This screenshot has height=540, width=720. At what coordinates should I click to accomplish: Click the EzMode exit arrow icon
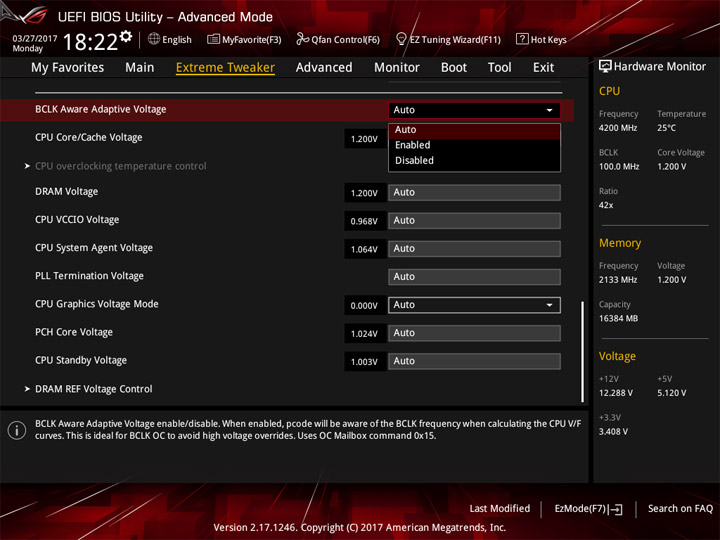point(616,509)
